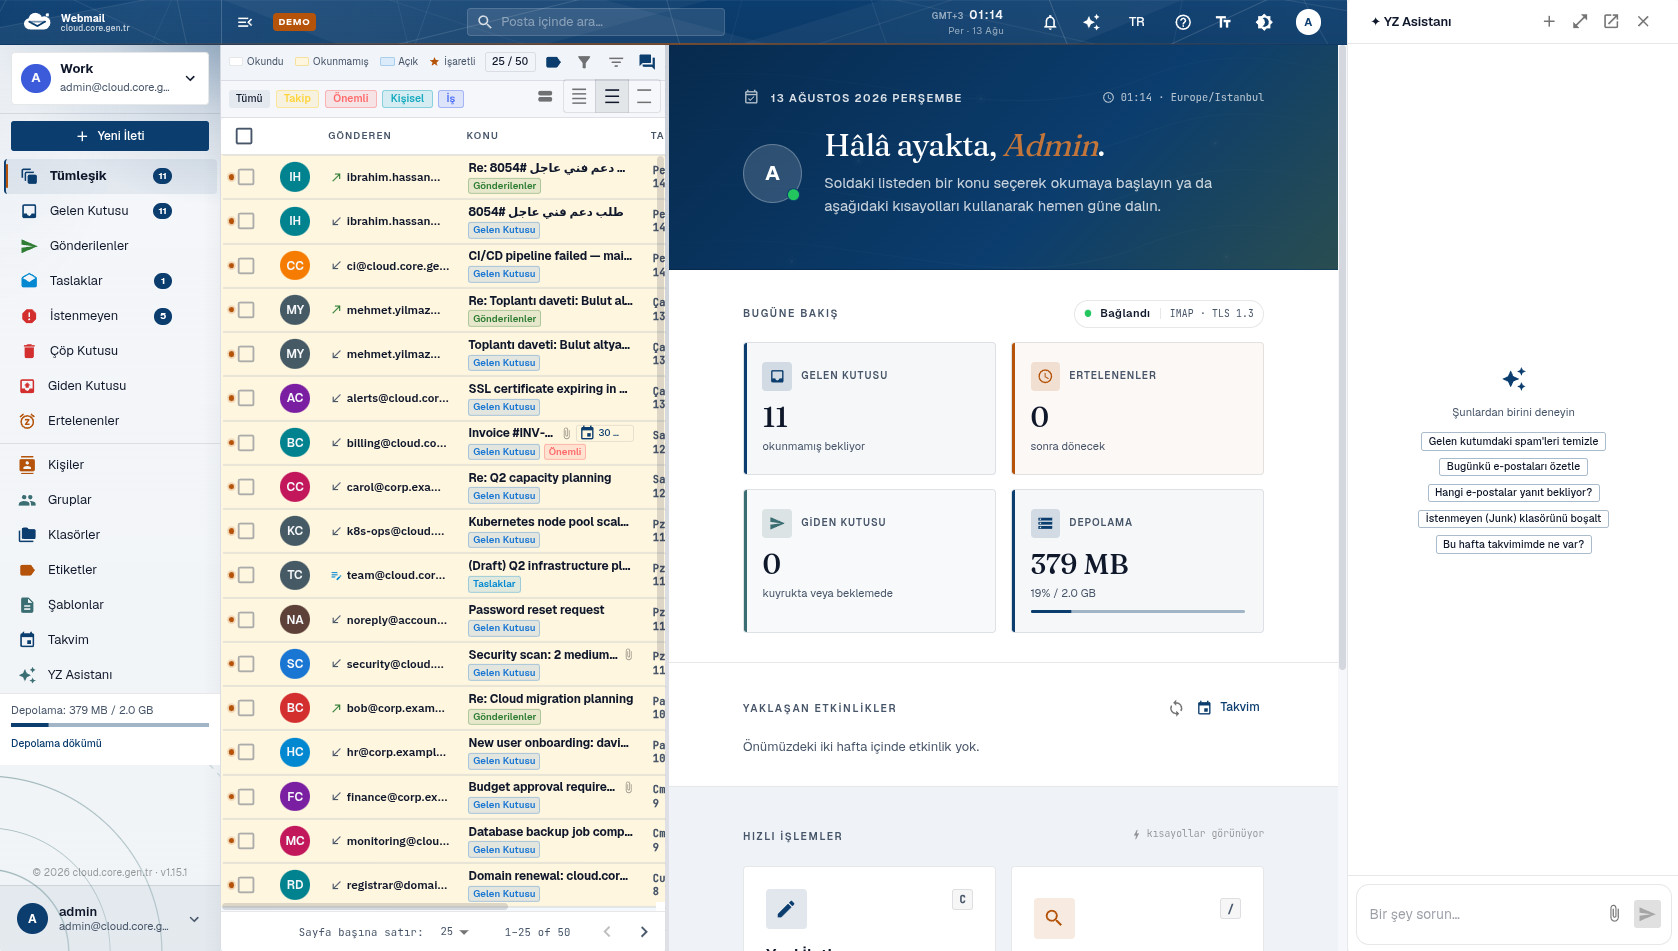Expand the Work account selector
Image resolution: width=1678 pixels, height=951 pixels.
[x=110, y=78]
